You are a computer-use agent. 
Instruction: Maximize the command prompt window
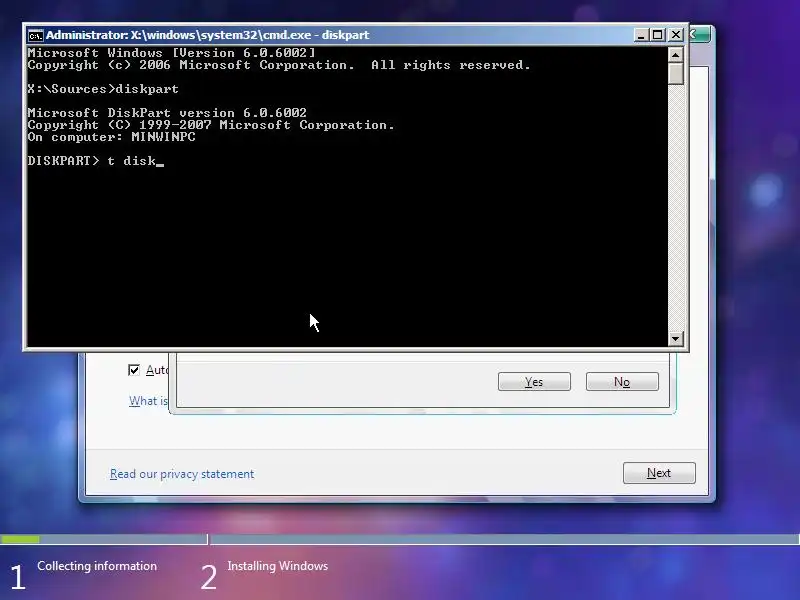pyautogui.click(x=658, y=35)
